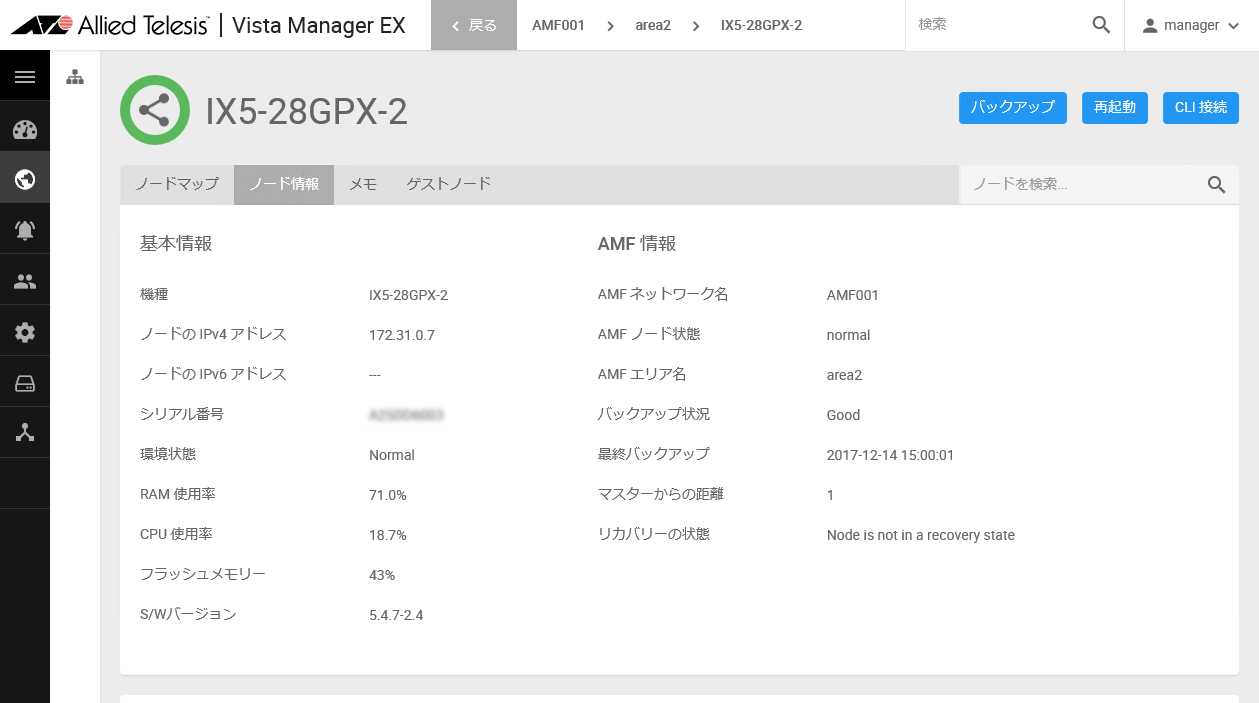This screenshot has height=703, width=1259.
Task: Open the CLI 接続 button
Action: 1201,107
